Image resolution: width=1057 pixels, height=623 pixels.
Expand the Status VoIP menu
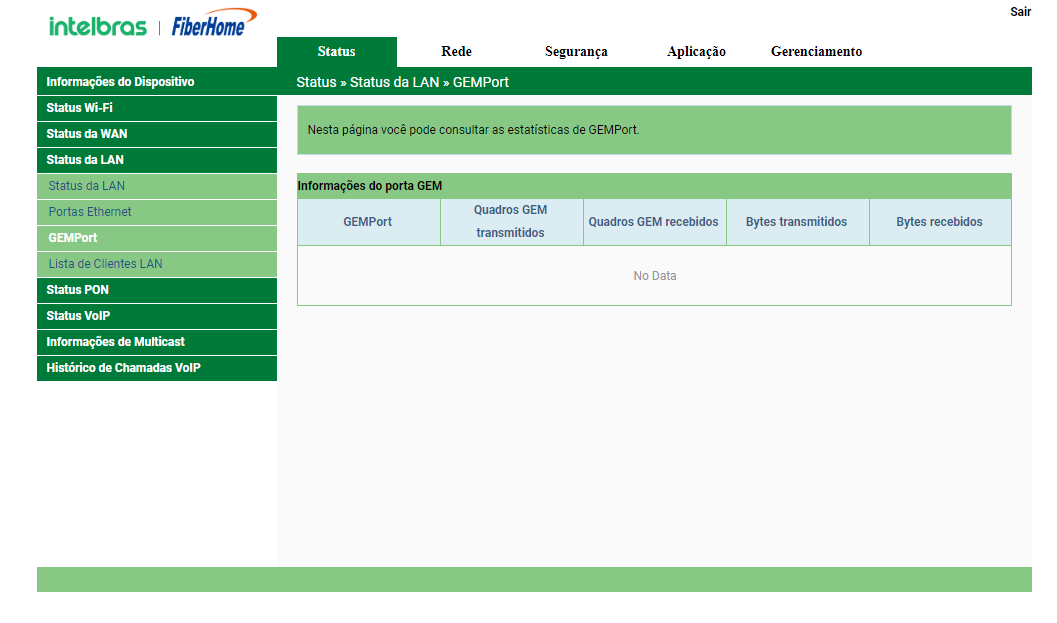(157, 316)
